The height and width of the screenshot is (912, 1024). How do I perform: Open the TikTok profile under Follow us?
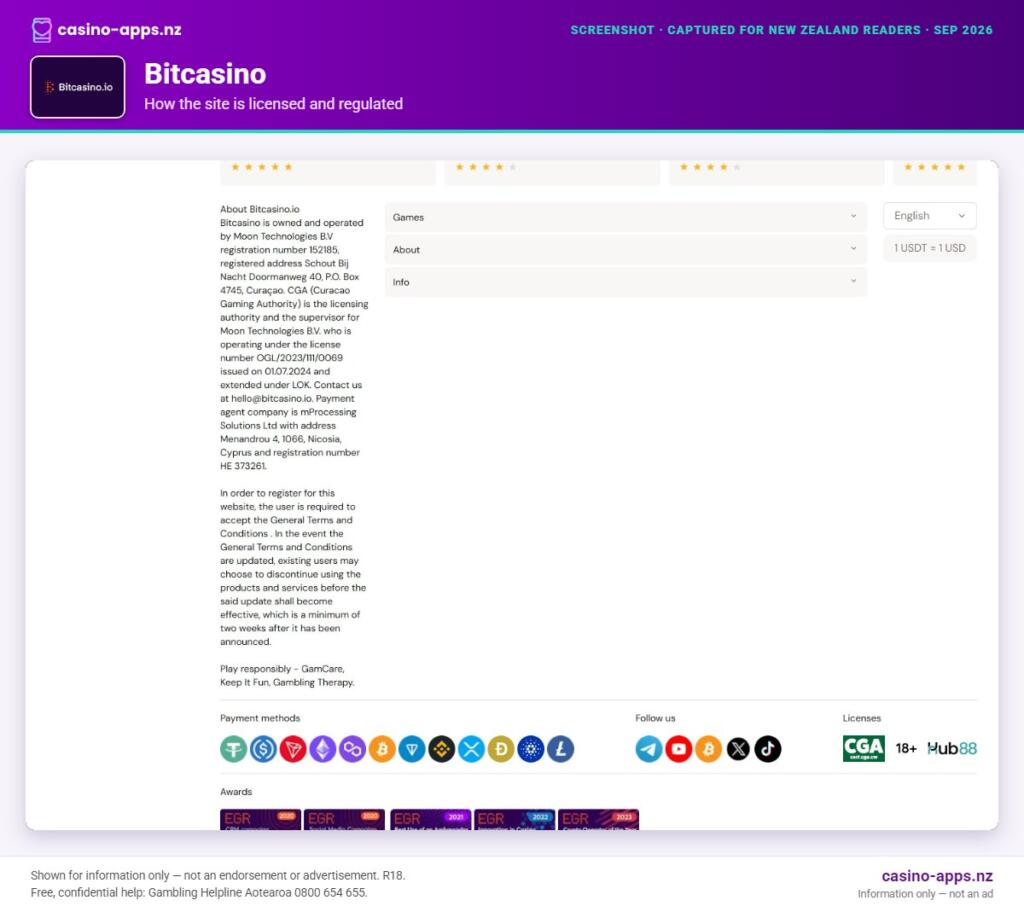pos(767,749)
